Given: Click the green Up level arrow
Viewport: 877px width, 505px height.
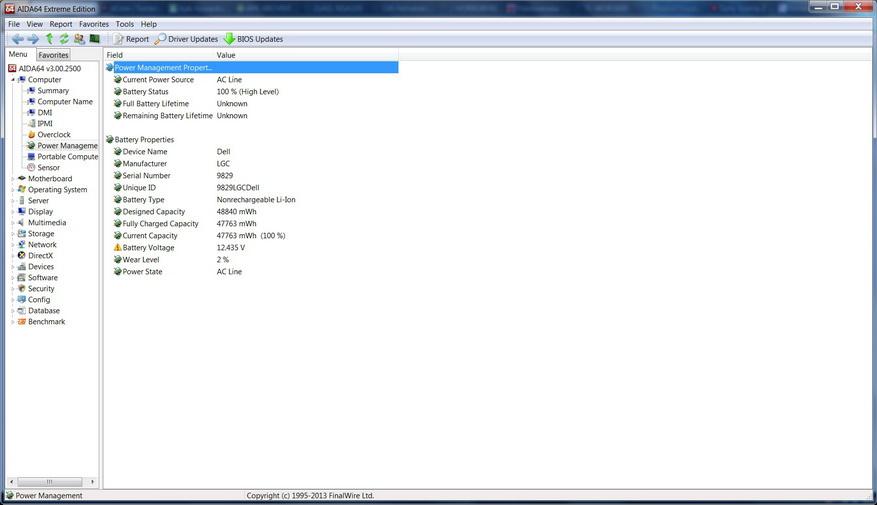Looking at the screenshot, I should 49,39.
